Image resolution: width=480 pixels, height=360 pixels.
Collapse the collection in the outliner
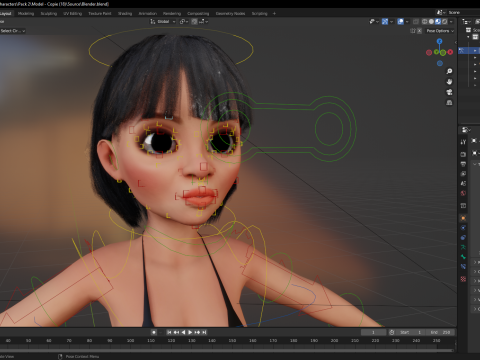point(468,37)
